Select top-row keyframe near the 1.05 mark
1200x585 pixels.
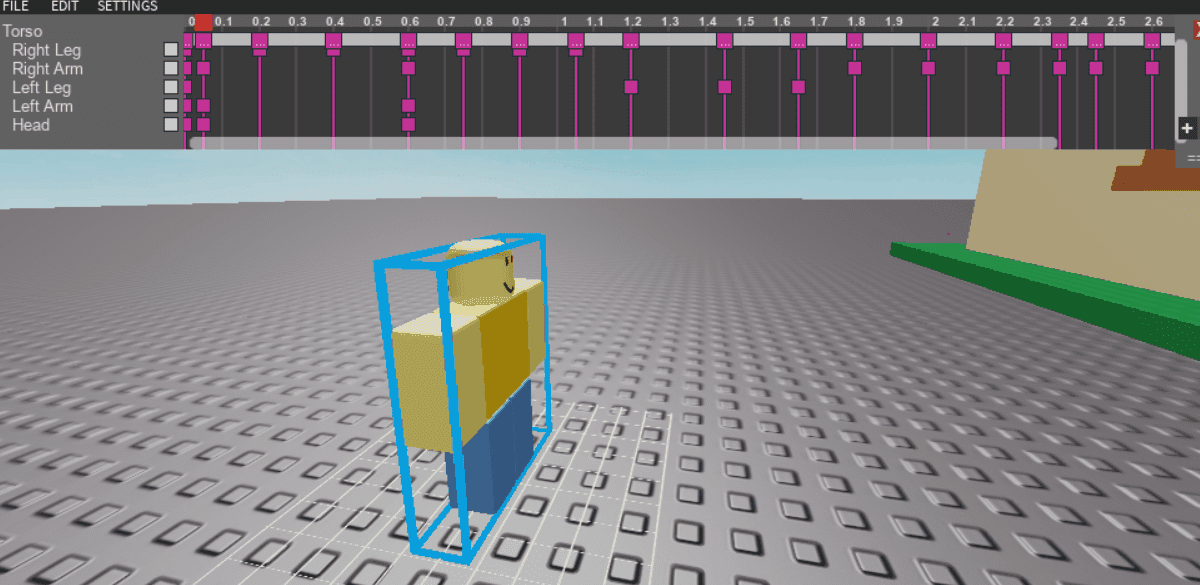[575, 40]
